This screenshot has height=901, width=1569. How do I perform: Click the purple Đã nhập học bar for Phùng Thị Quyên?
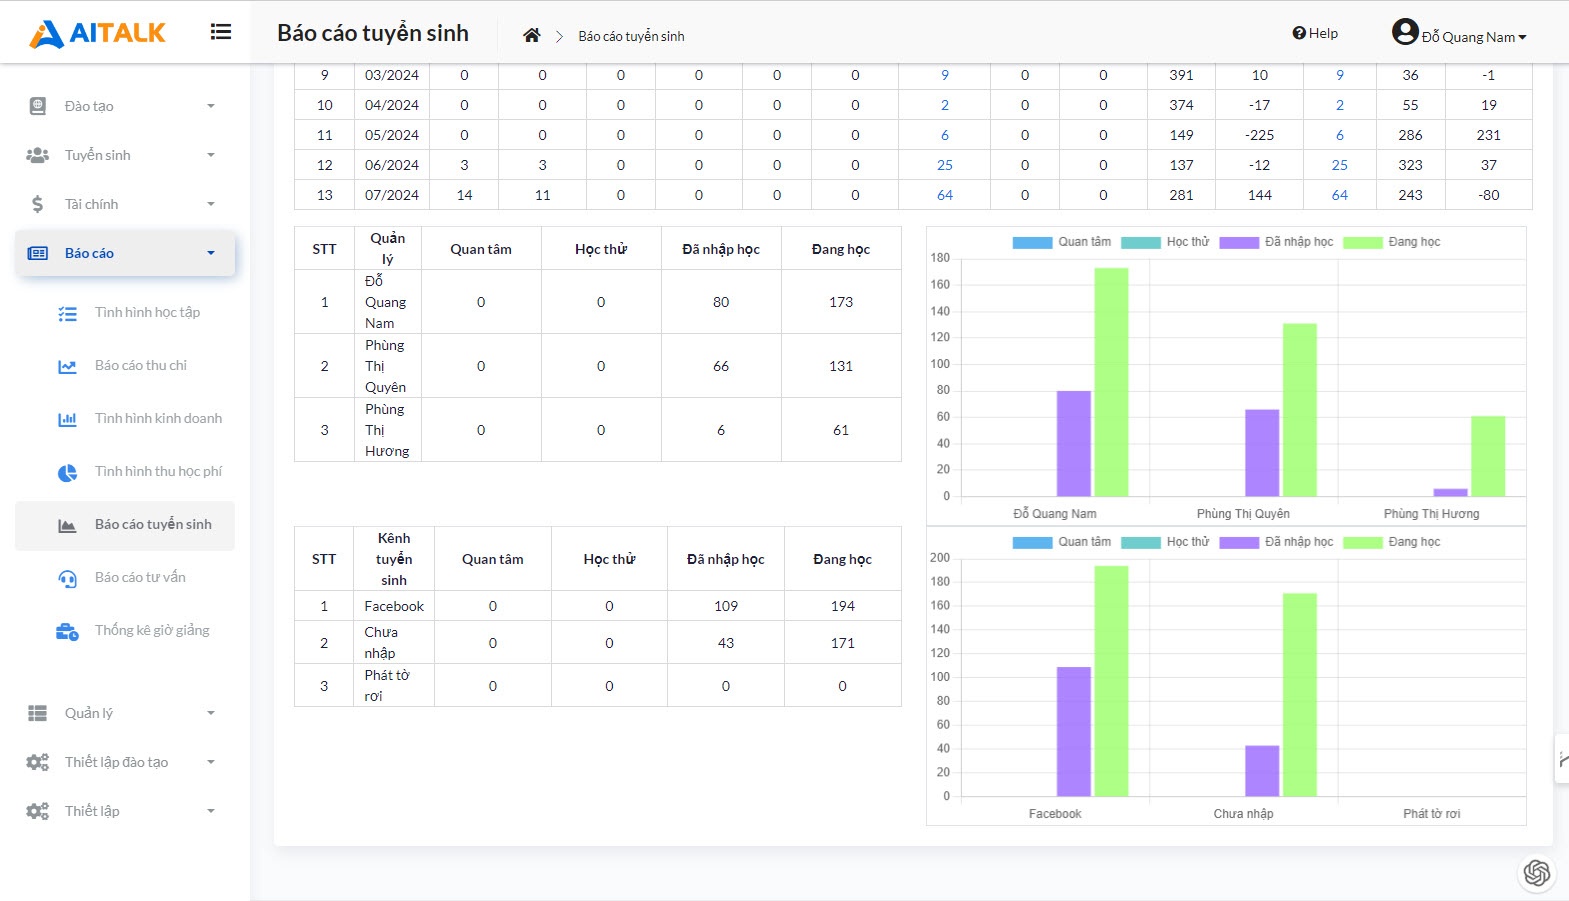click(1262, 453)
